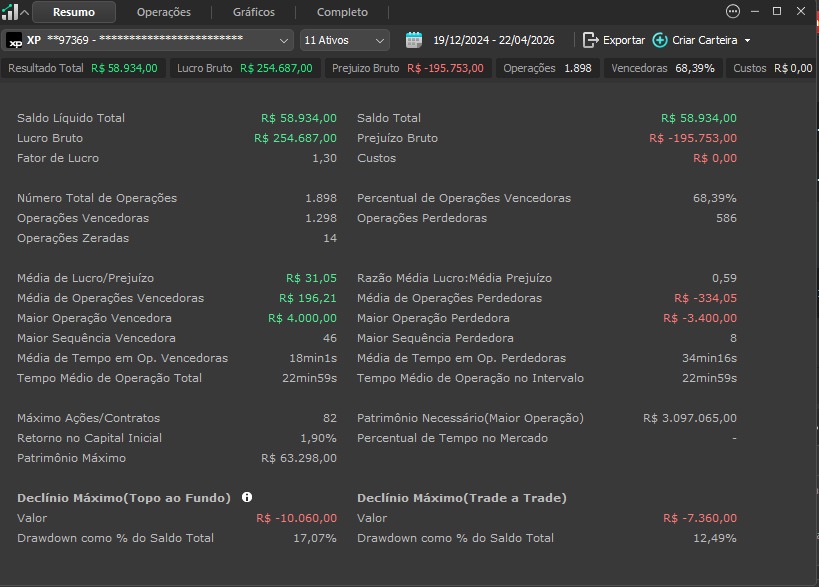Click the calendar date range icon
819x587 pixels.
[x=414, y=40]
